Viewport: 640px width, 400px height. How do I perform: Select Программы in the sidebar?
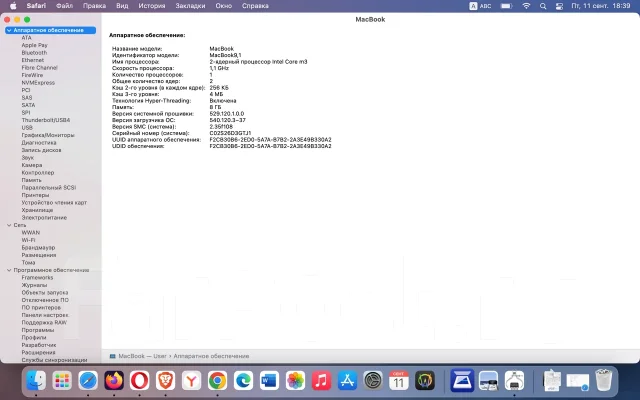click(38, 330)
